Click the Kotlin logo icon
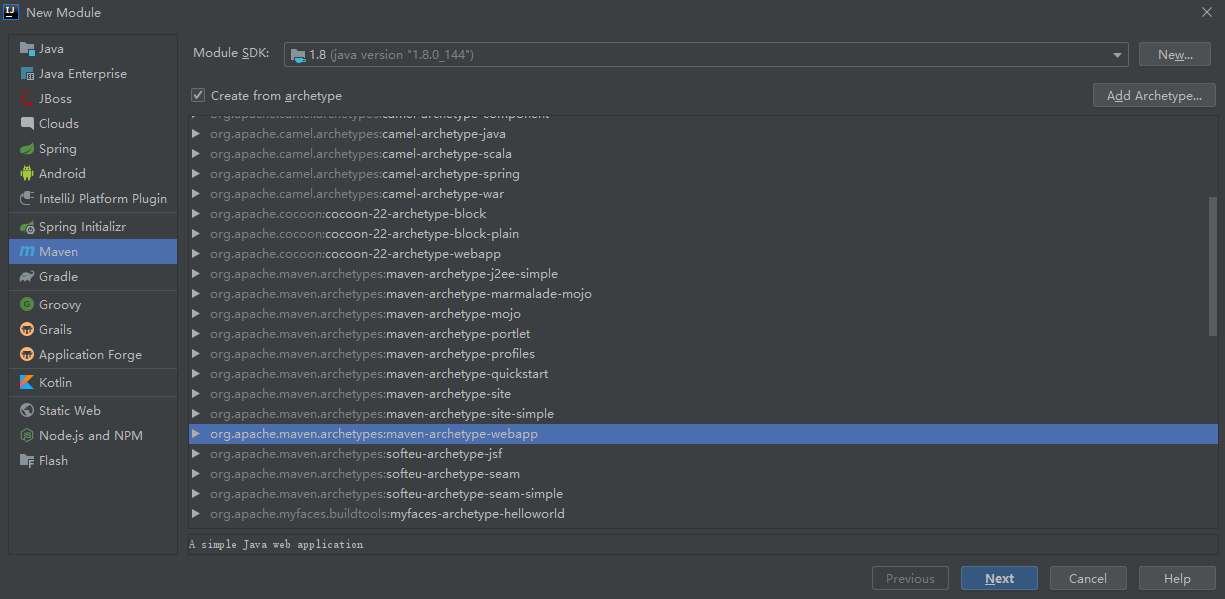The height and width of the screenshot is (599, 1225). click(x=27, y=383)
